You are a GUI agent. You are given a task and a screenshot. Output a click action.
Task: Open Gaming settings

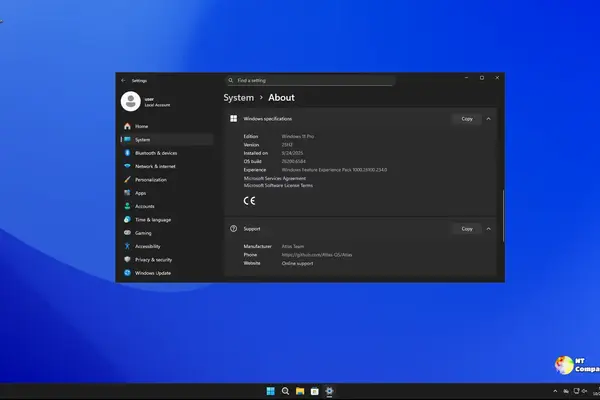(x=143, y=232)
